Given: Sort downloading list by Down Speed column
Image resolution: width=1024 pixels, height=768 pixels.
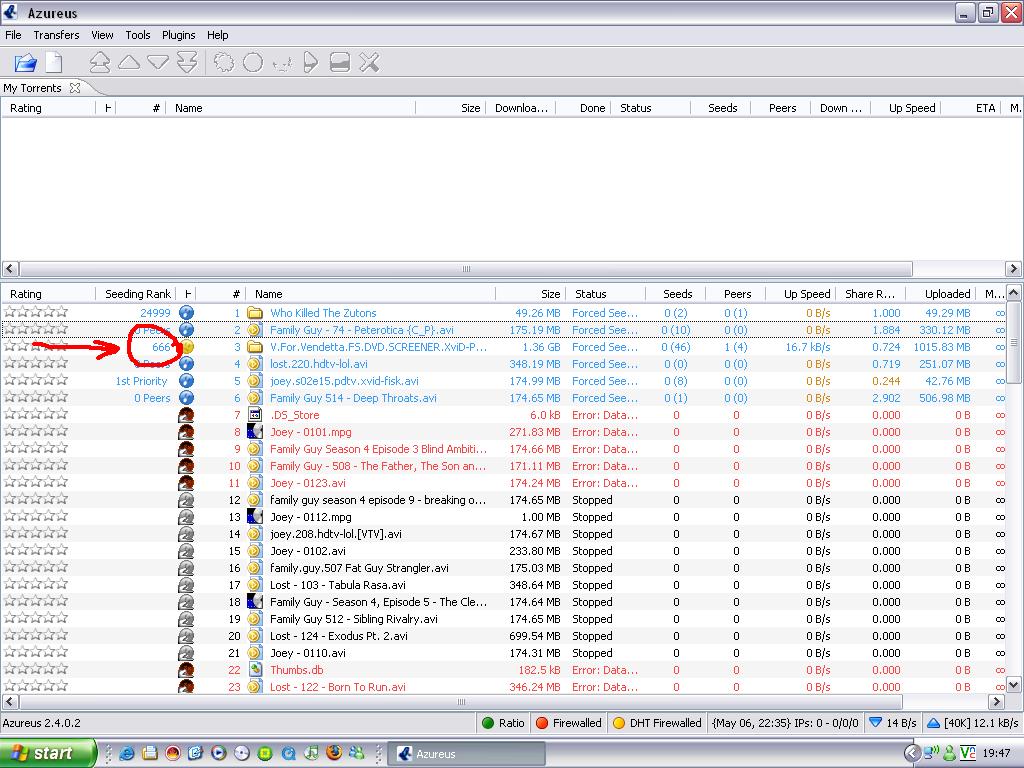Looking at the screenshot, I should (840, 108).
